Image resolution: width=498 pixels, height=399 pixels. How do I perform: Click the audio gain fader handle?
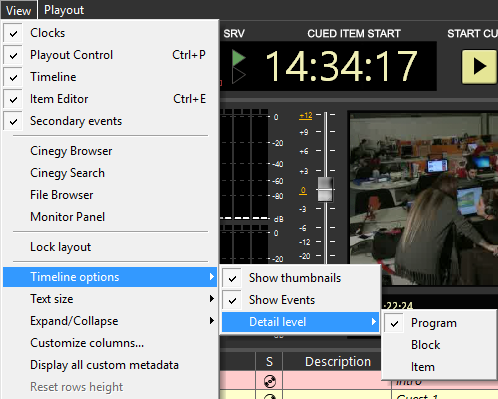[325, 189]
